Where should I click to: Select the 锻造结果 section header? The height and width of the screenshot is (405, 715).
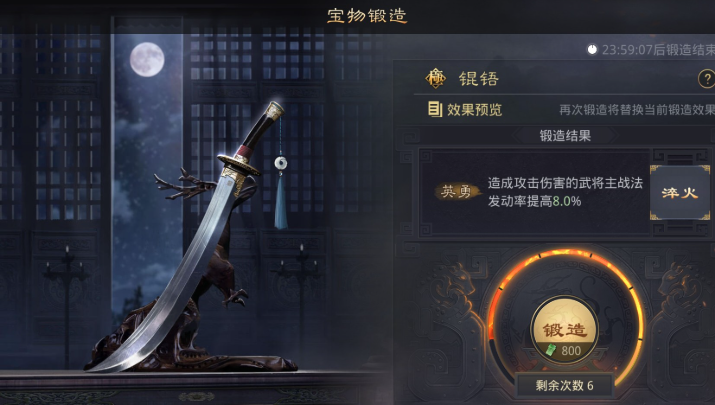pos(565,135)
